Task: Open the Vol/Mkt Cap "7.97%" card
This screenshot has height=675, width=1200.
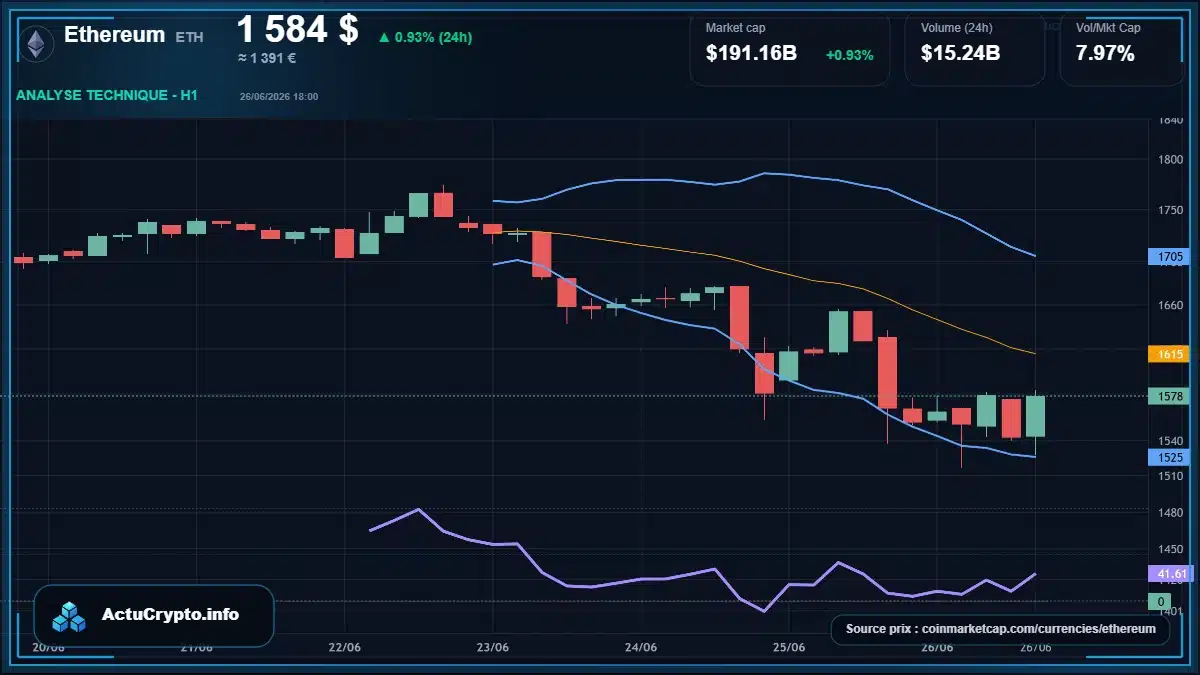Action: [1122, 48]
